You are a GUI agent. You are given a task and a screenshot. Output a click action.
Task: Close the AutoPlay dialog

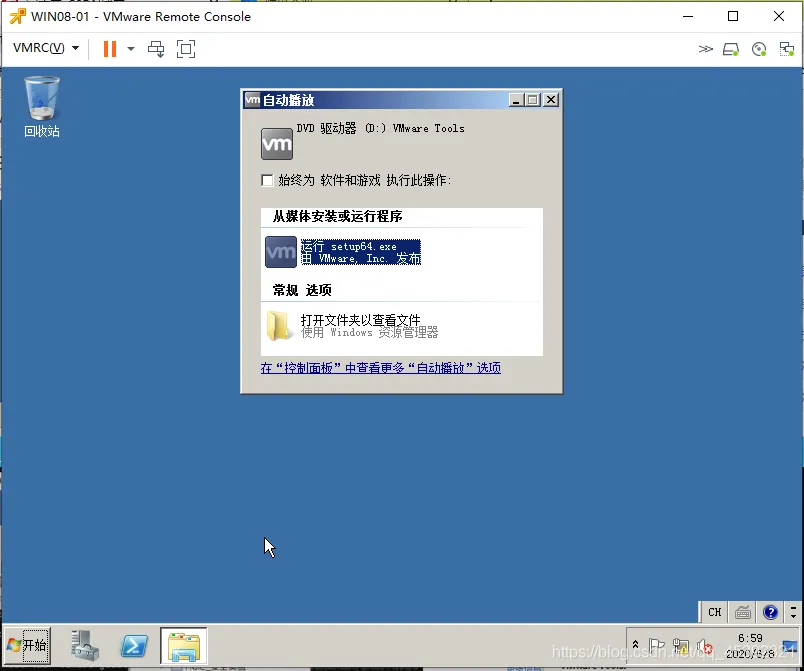point(551,100)
